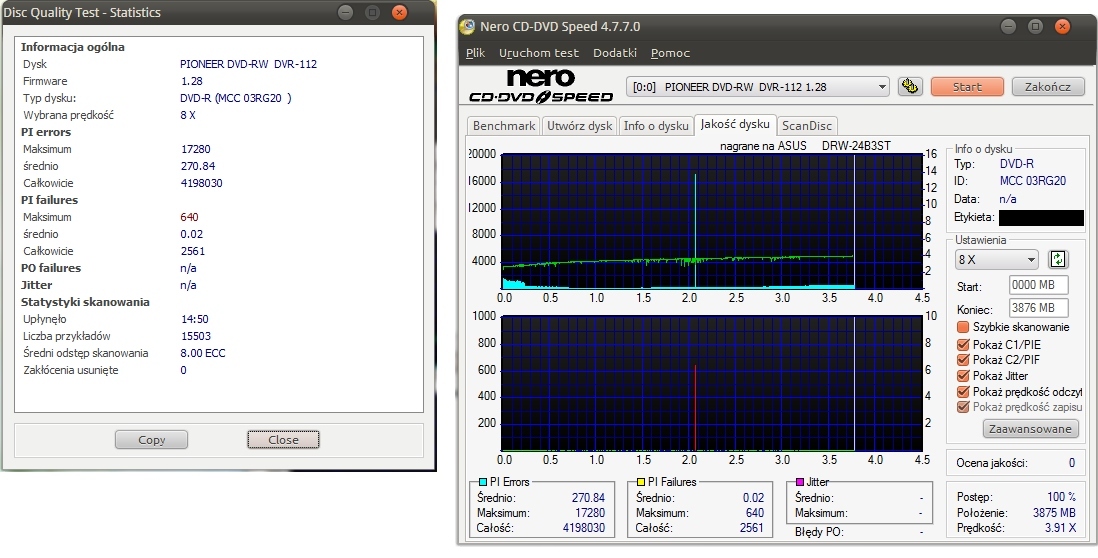Click Close in the Statistics window

point(283,440)
